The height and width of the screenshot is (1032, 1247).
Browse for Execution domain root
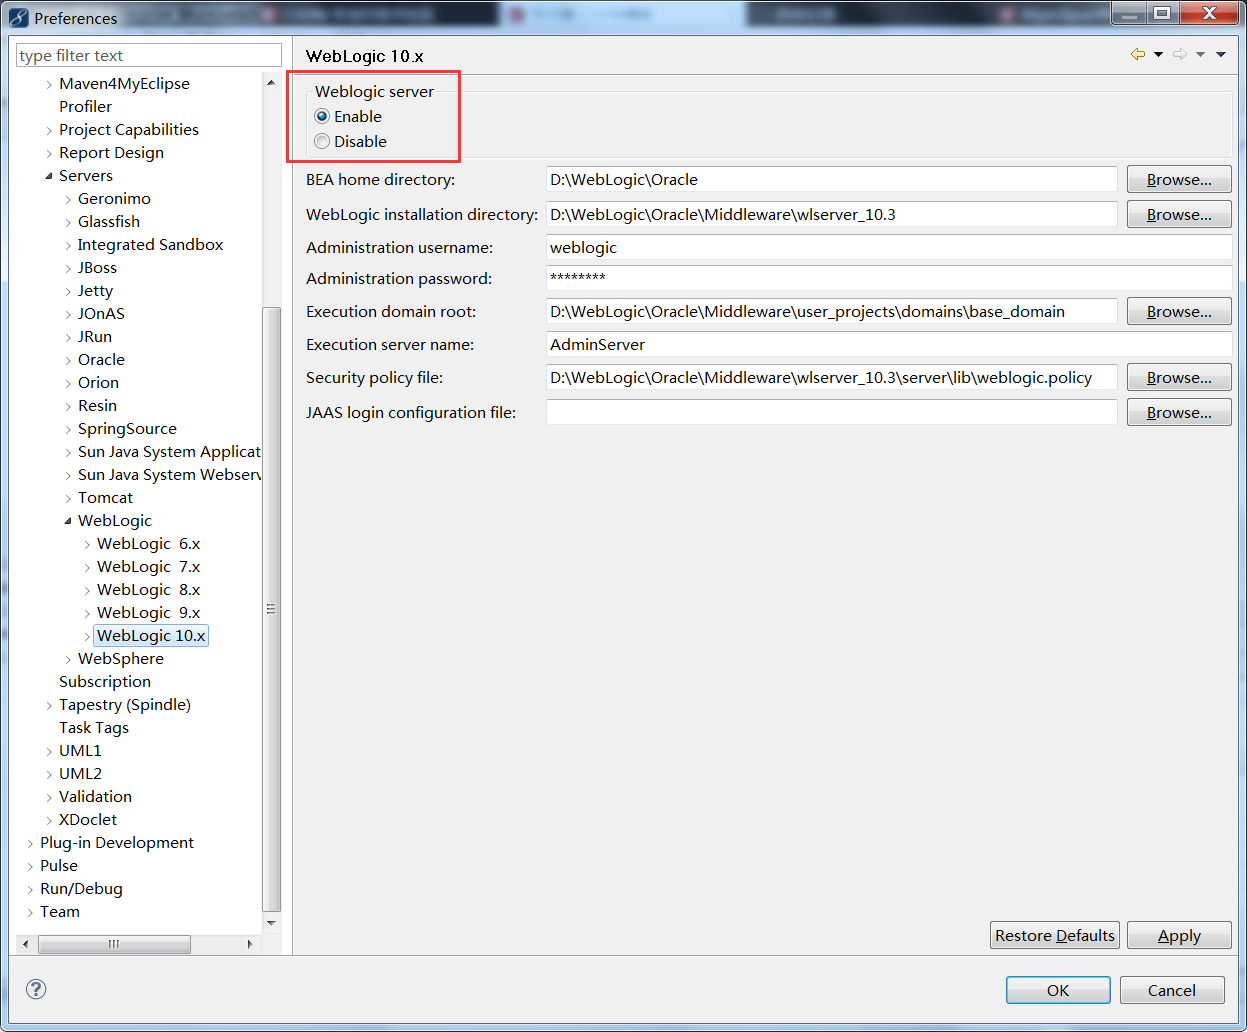point(1179,312)
